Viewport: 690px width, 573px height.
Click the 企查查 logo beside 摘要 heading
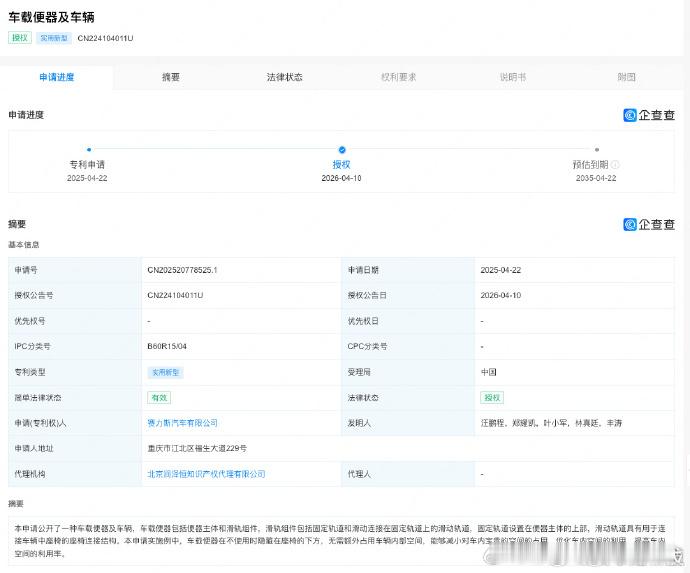649,225
